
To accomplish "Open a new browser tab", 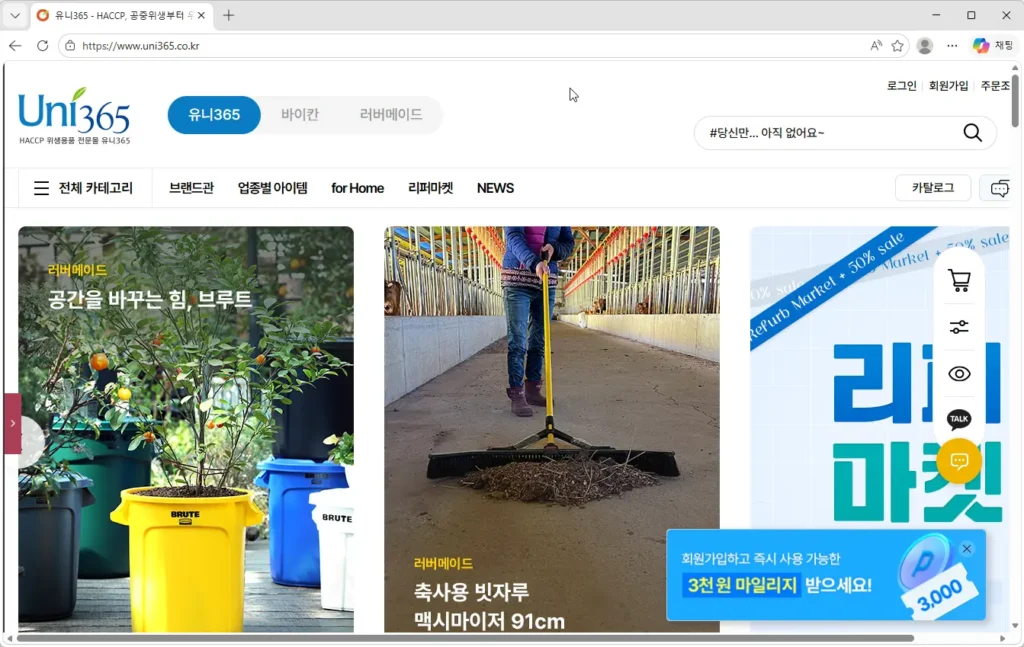I will 228,15.
